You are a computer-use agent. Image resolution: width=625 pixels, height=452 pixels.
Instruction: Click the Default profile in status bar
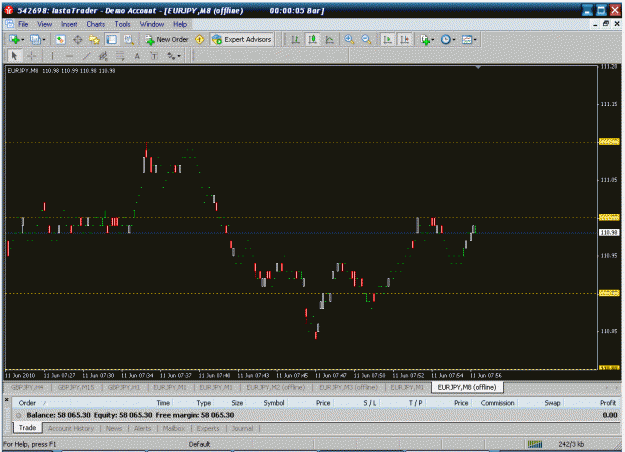point(199,444)
